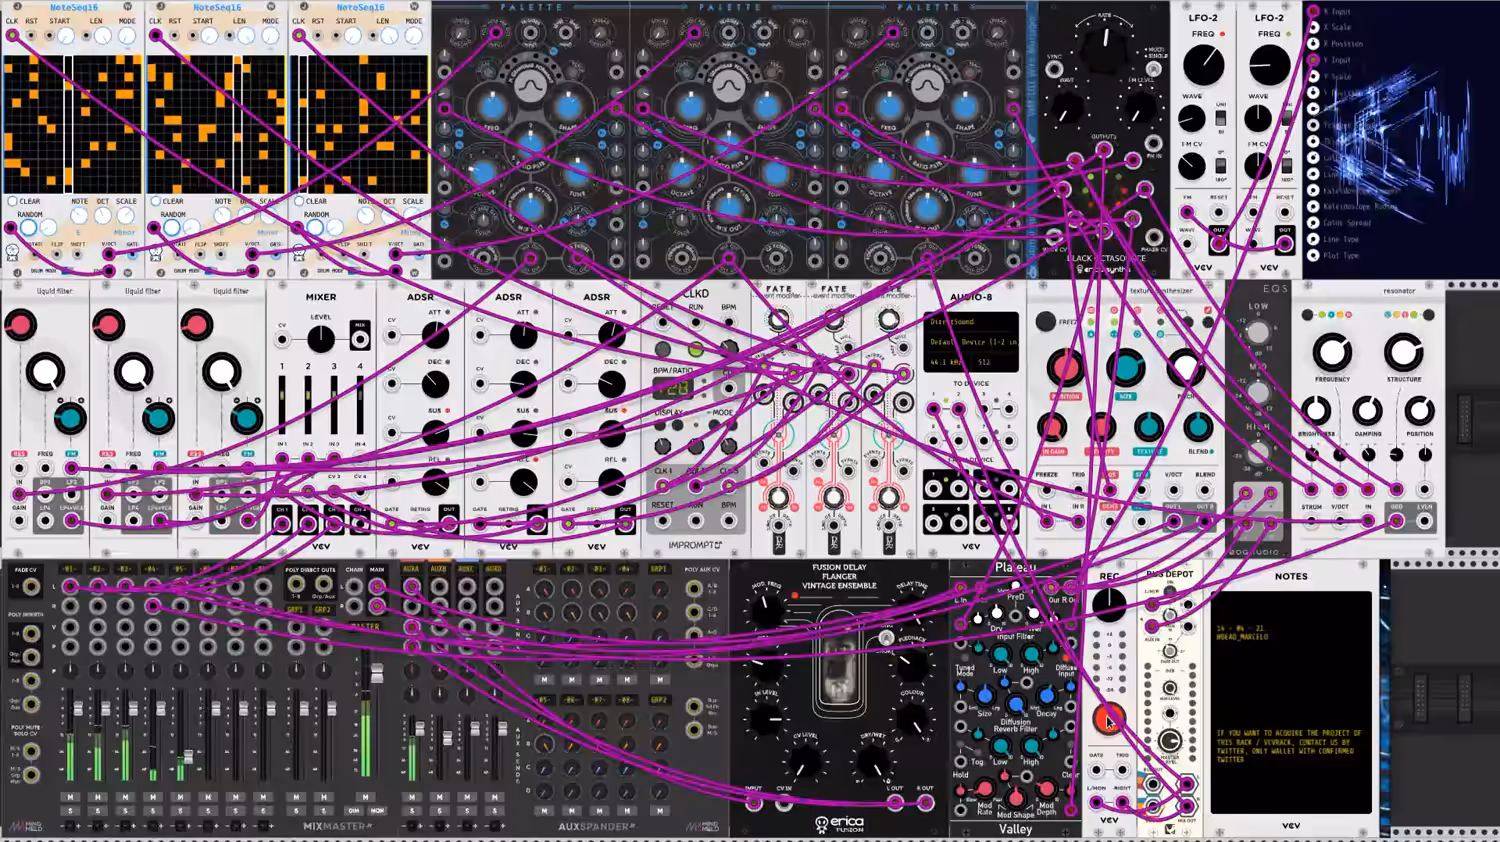Click the LOW knob on the EQ3 module
The image size is (1500, 842).
point(1258,333)
